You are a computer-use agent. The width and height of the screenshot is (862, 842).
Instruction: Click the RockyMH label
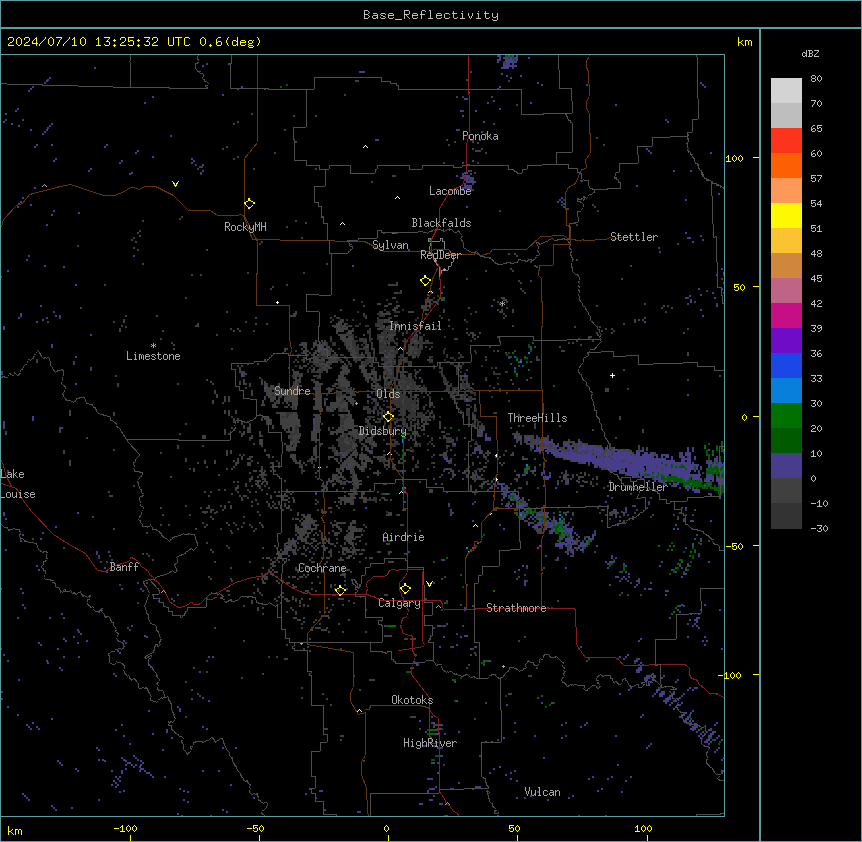click(245, 227)
